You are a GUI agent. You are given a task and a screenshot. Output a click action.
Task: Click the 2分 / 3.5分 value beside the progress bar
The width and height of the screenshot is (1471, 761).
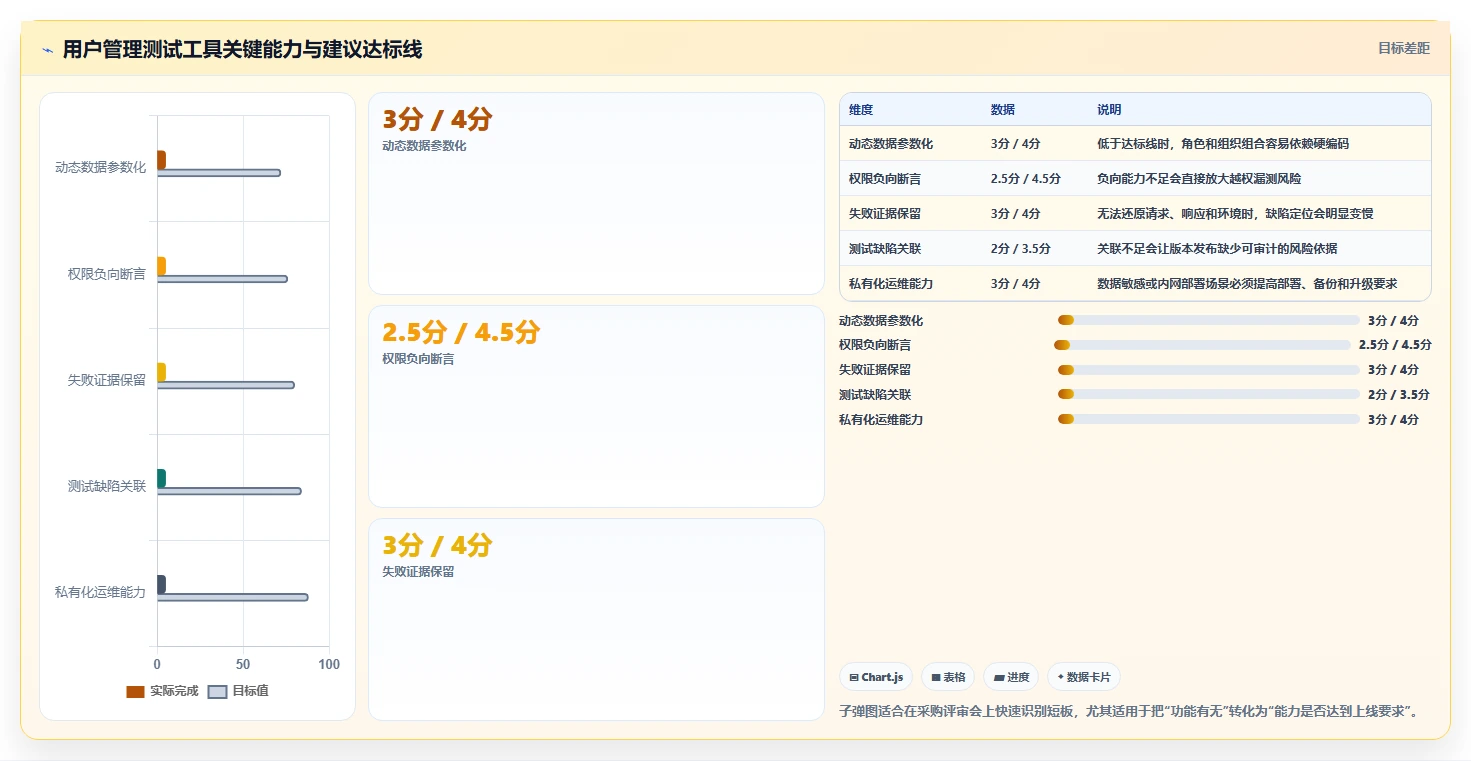click(x=1399, y=395)
